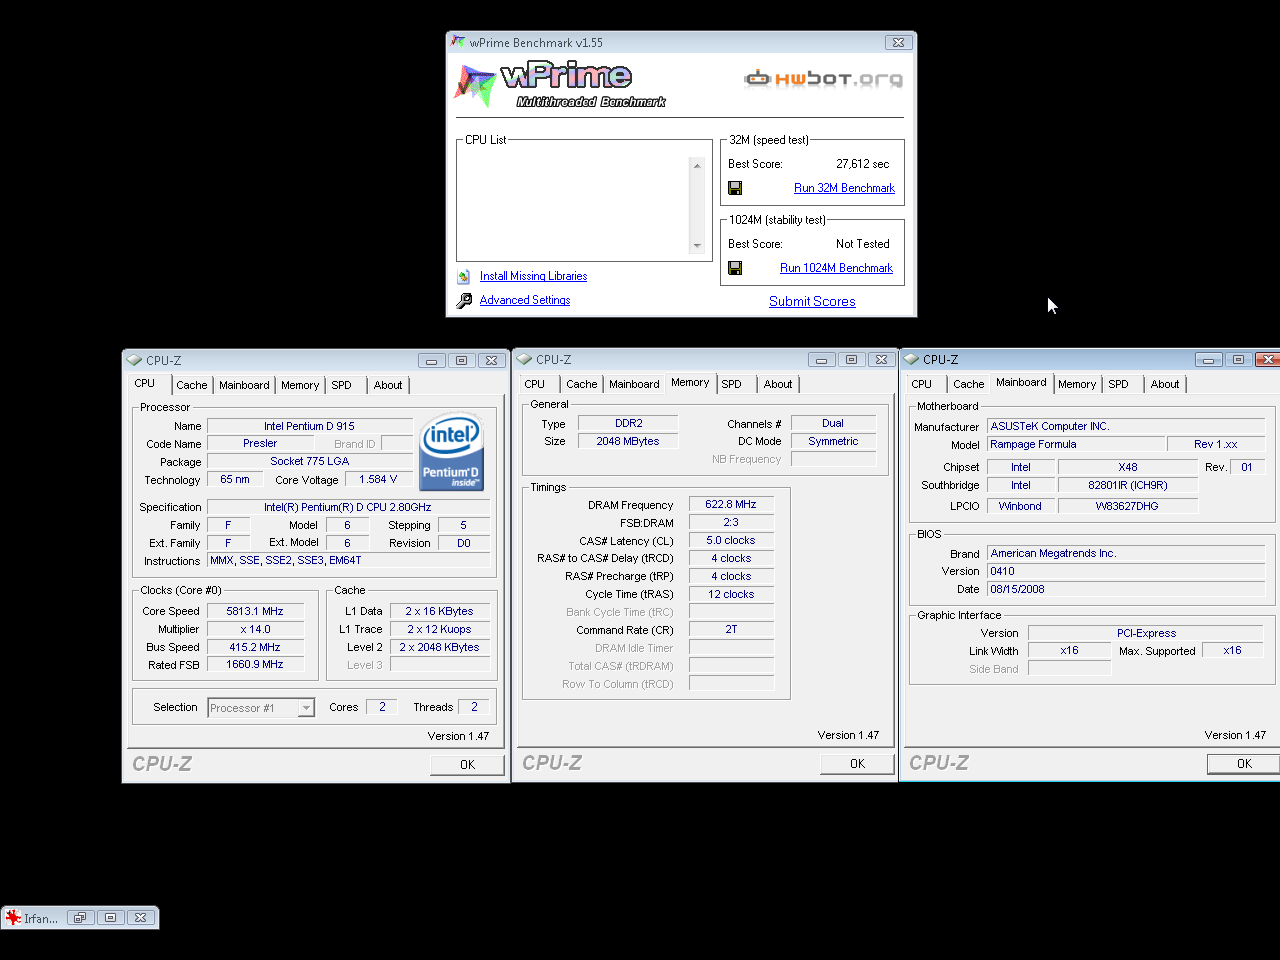Open the SPD tab in the CPU-Z CPU window
The width and height of the screenshot is (1280, 960).
pyautogui.click(x=342, y=385)
